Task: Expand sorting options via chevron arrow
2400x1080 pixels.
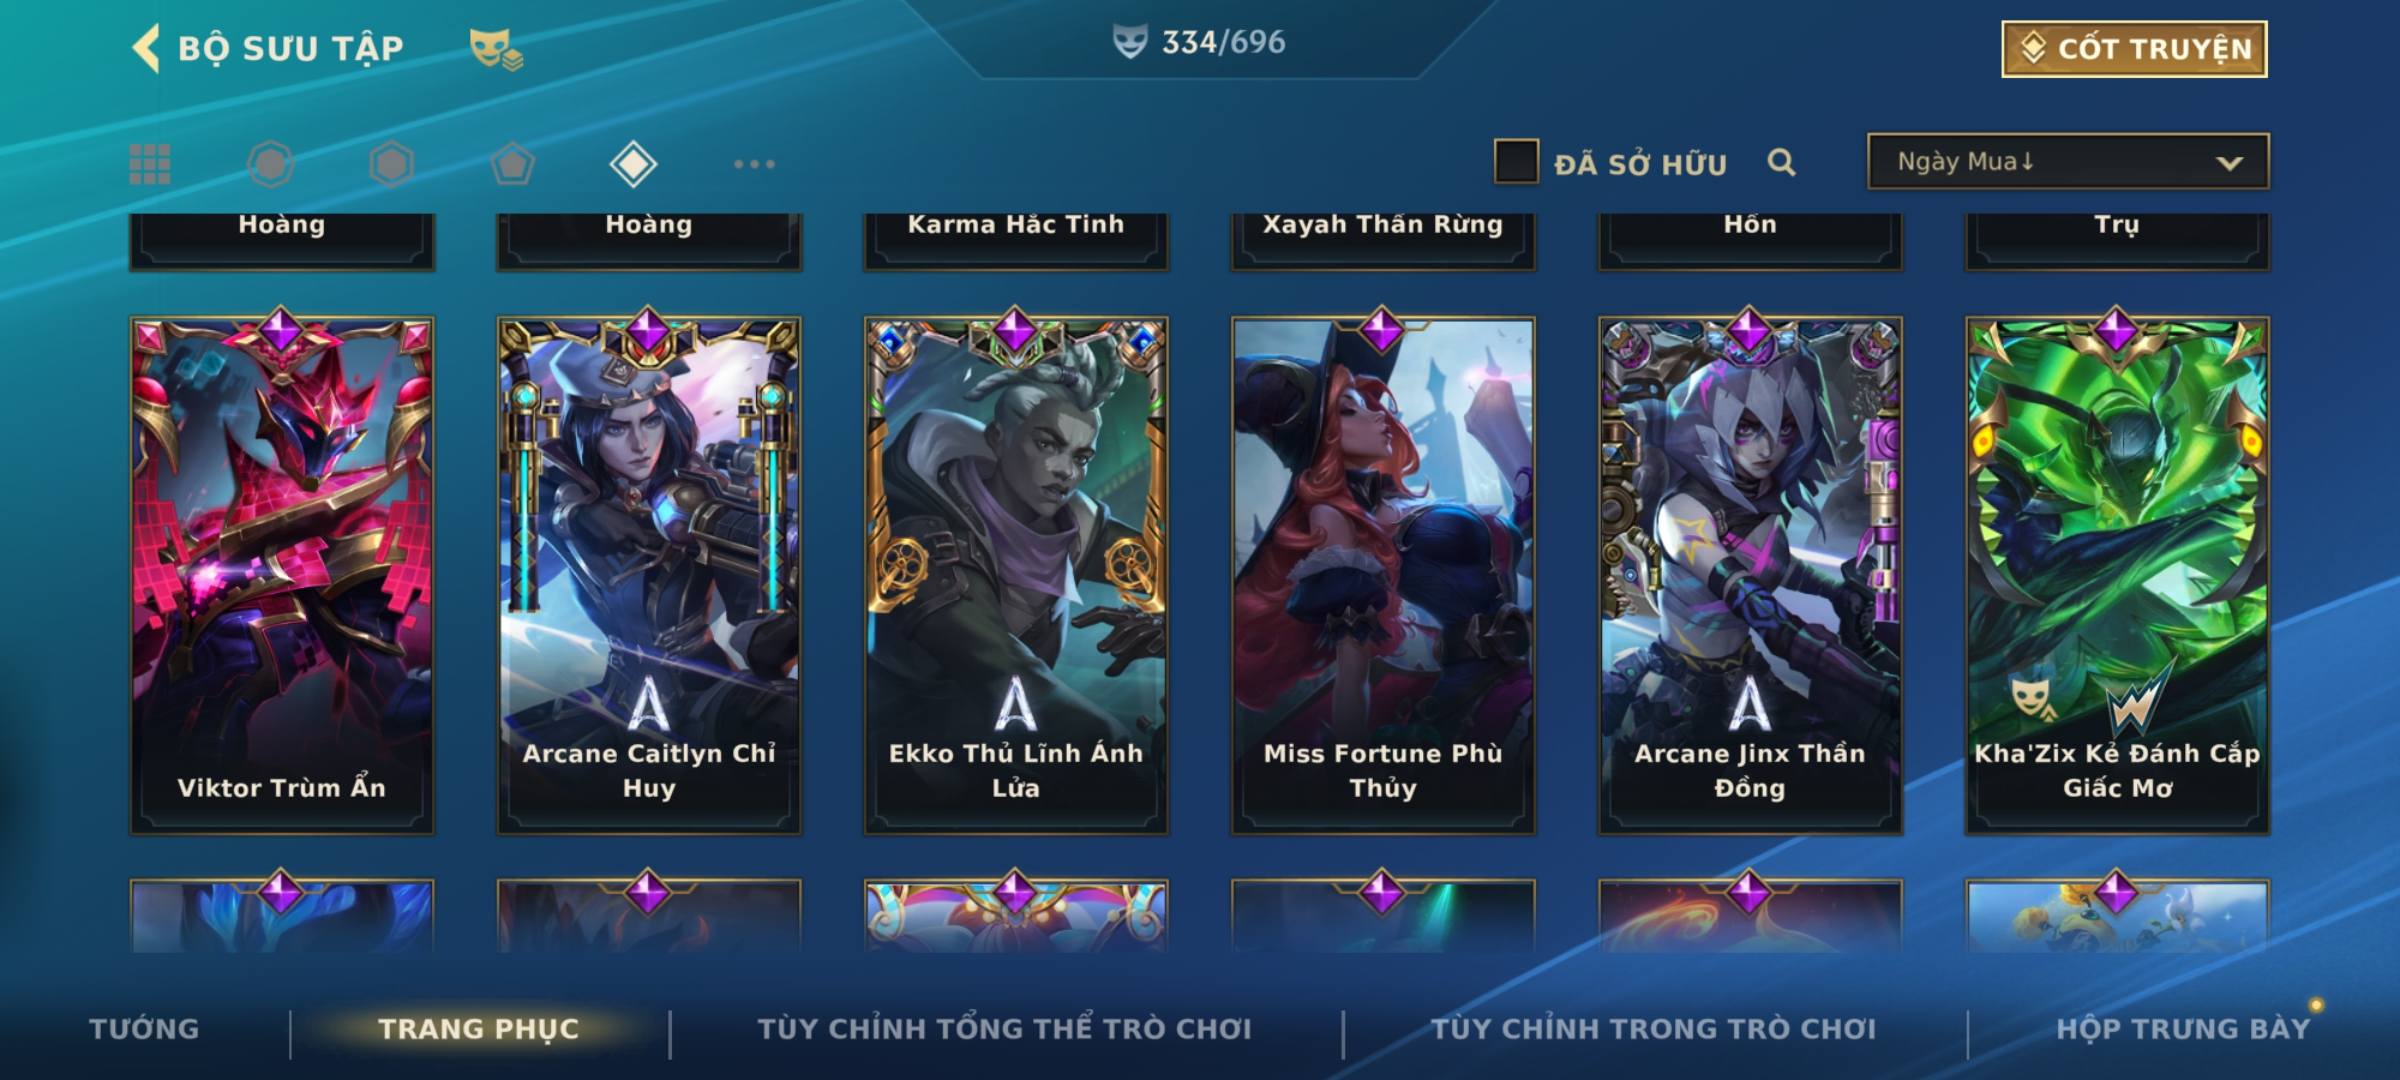Action: 2229,163
